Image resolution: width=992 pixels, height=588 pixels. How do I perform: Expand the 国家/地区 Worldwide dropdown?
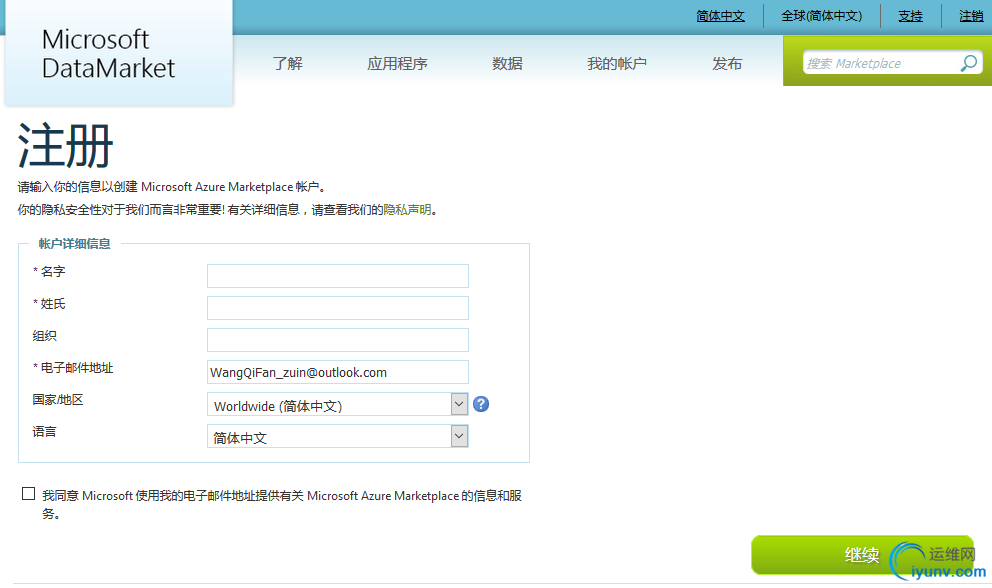(x=337, y=404)
